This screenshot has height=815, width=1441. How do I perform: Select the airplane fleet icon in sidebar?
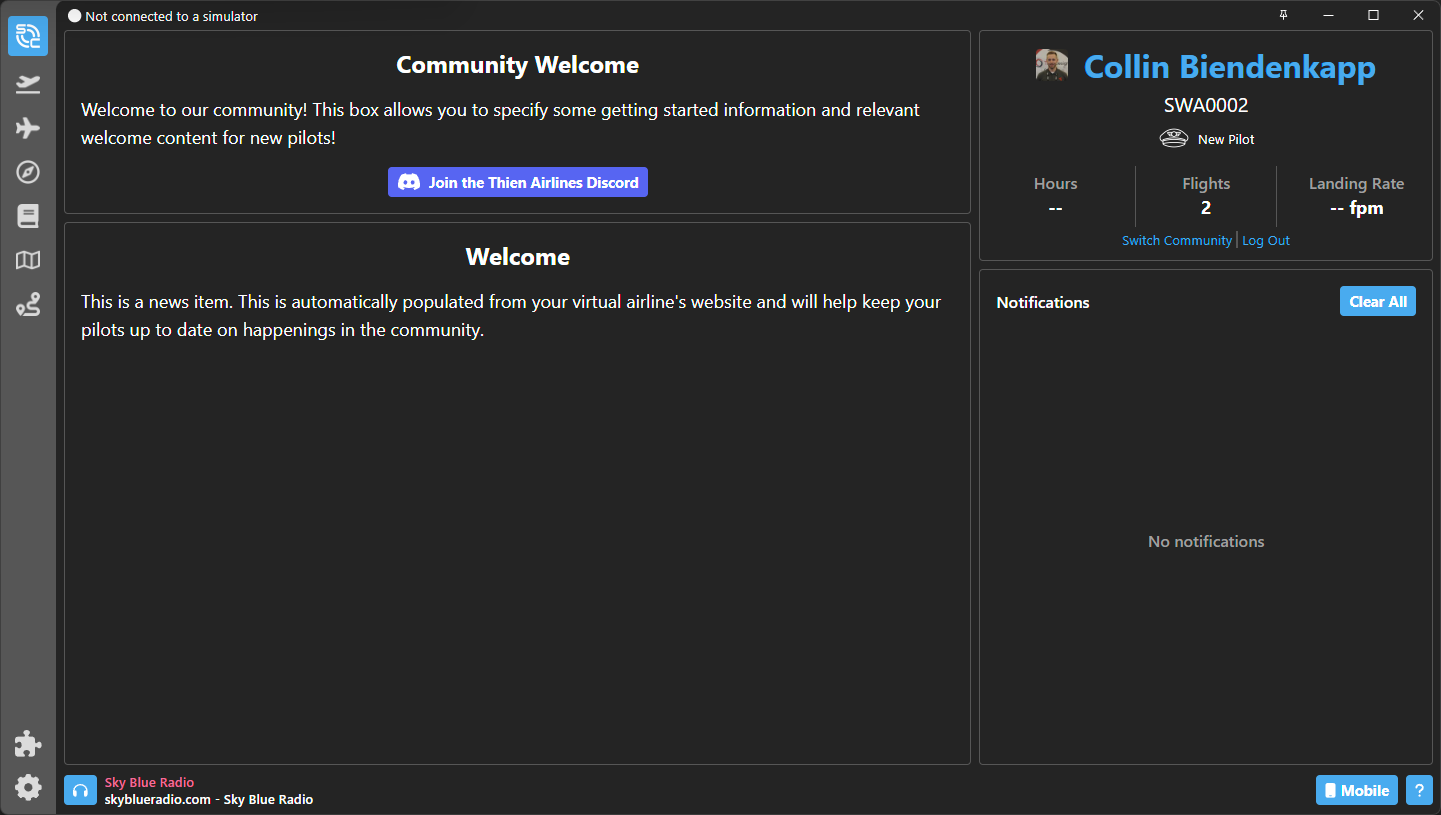(x=28, y=128)
